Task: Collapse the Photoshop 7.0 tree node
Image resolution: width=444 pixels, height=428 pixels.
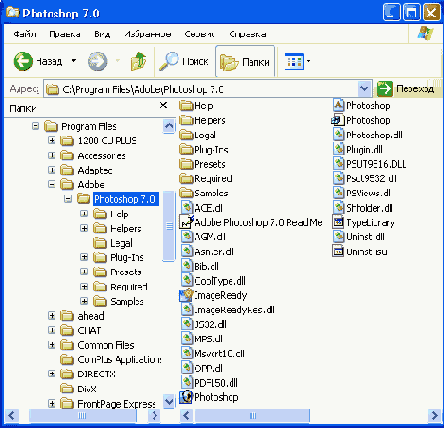Action: [68, 199]
